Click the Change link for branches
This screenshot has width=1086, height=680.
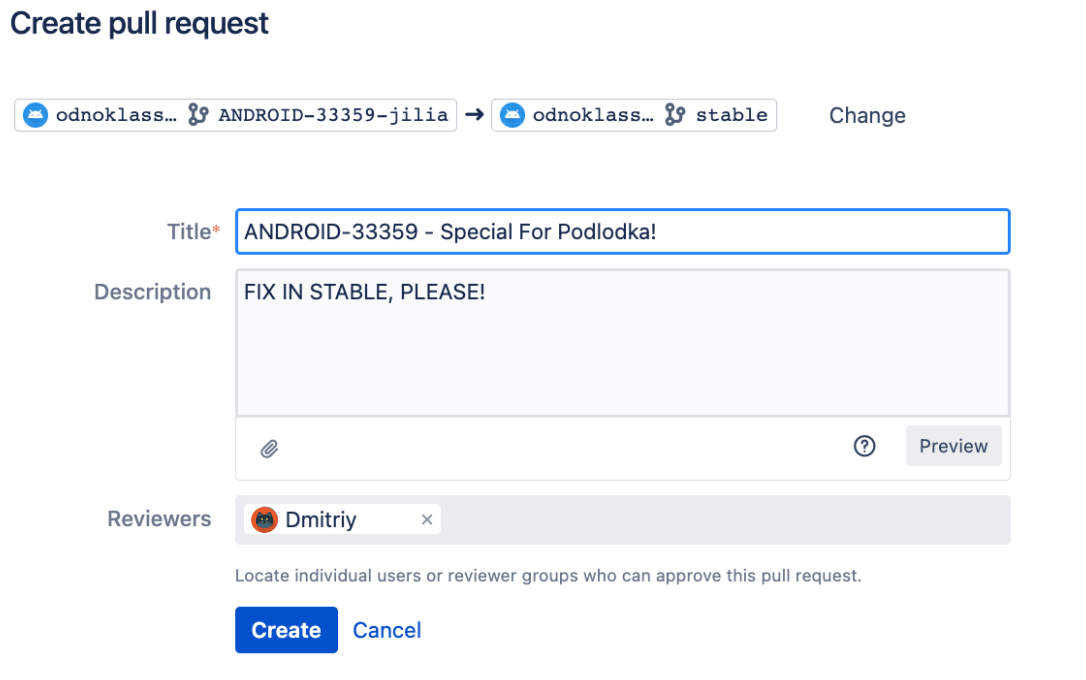867,116
